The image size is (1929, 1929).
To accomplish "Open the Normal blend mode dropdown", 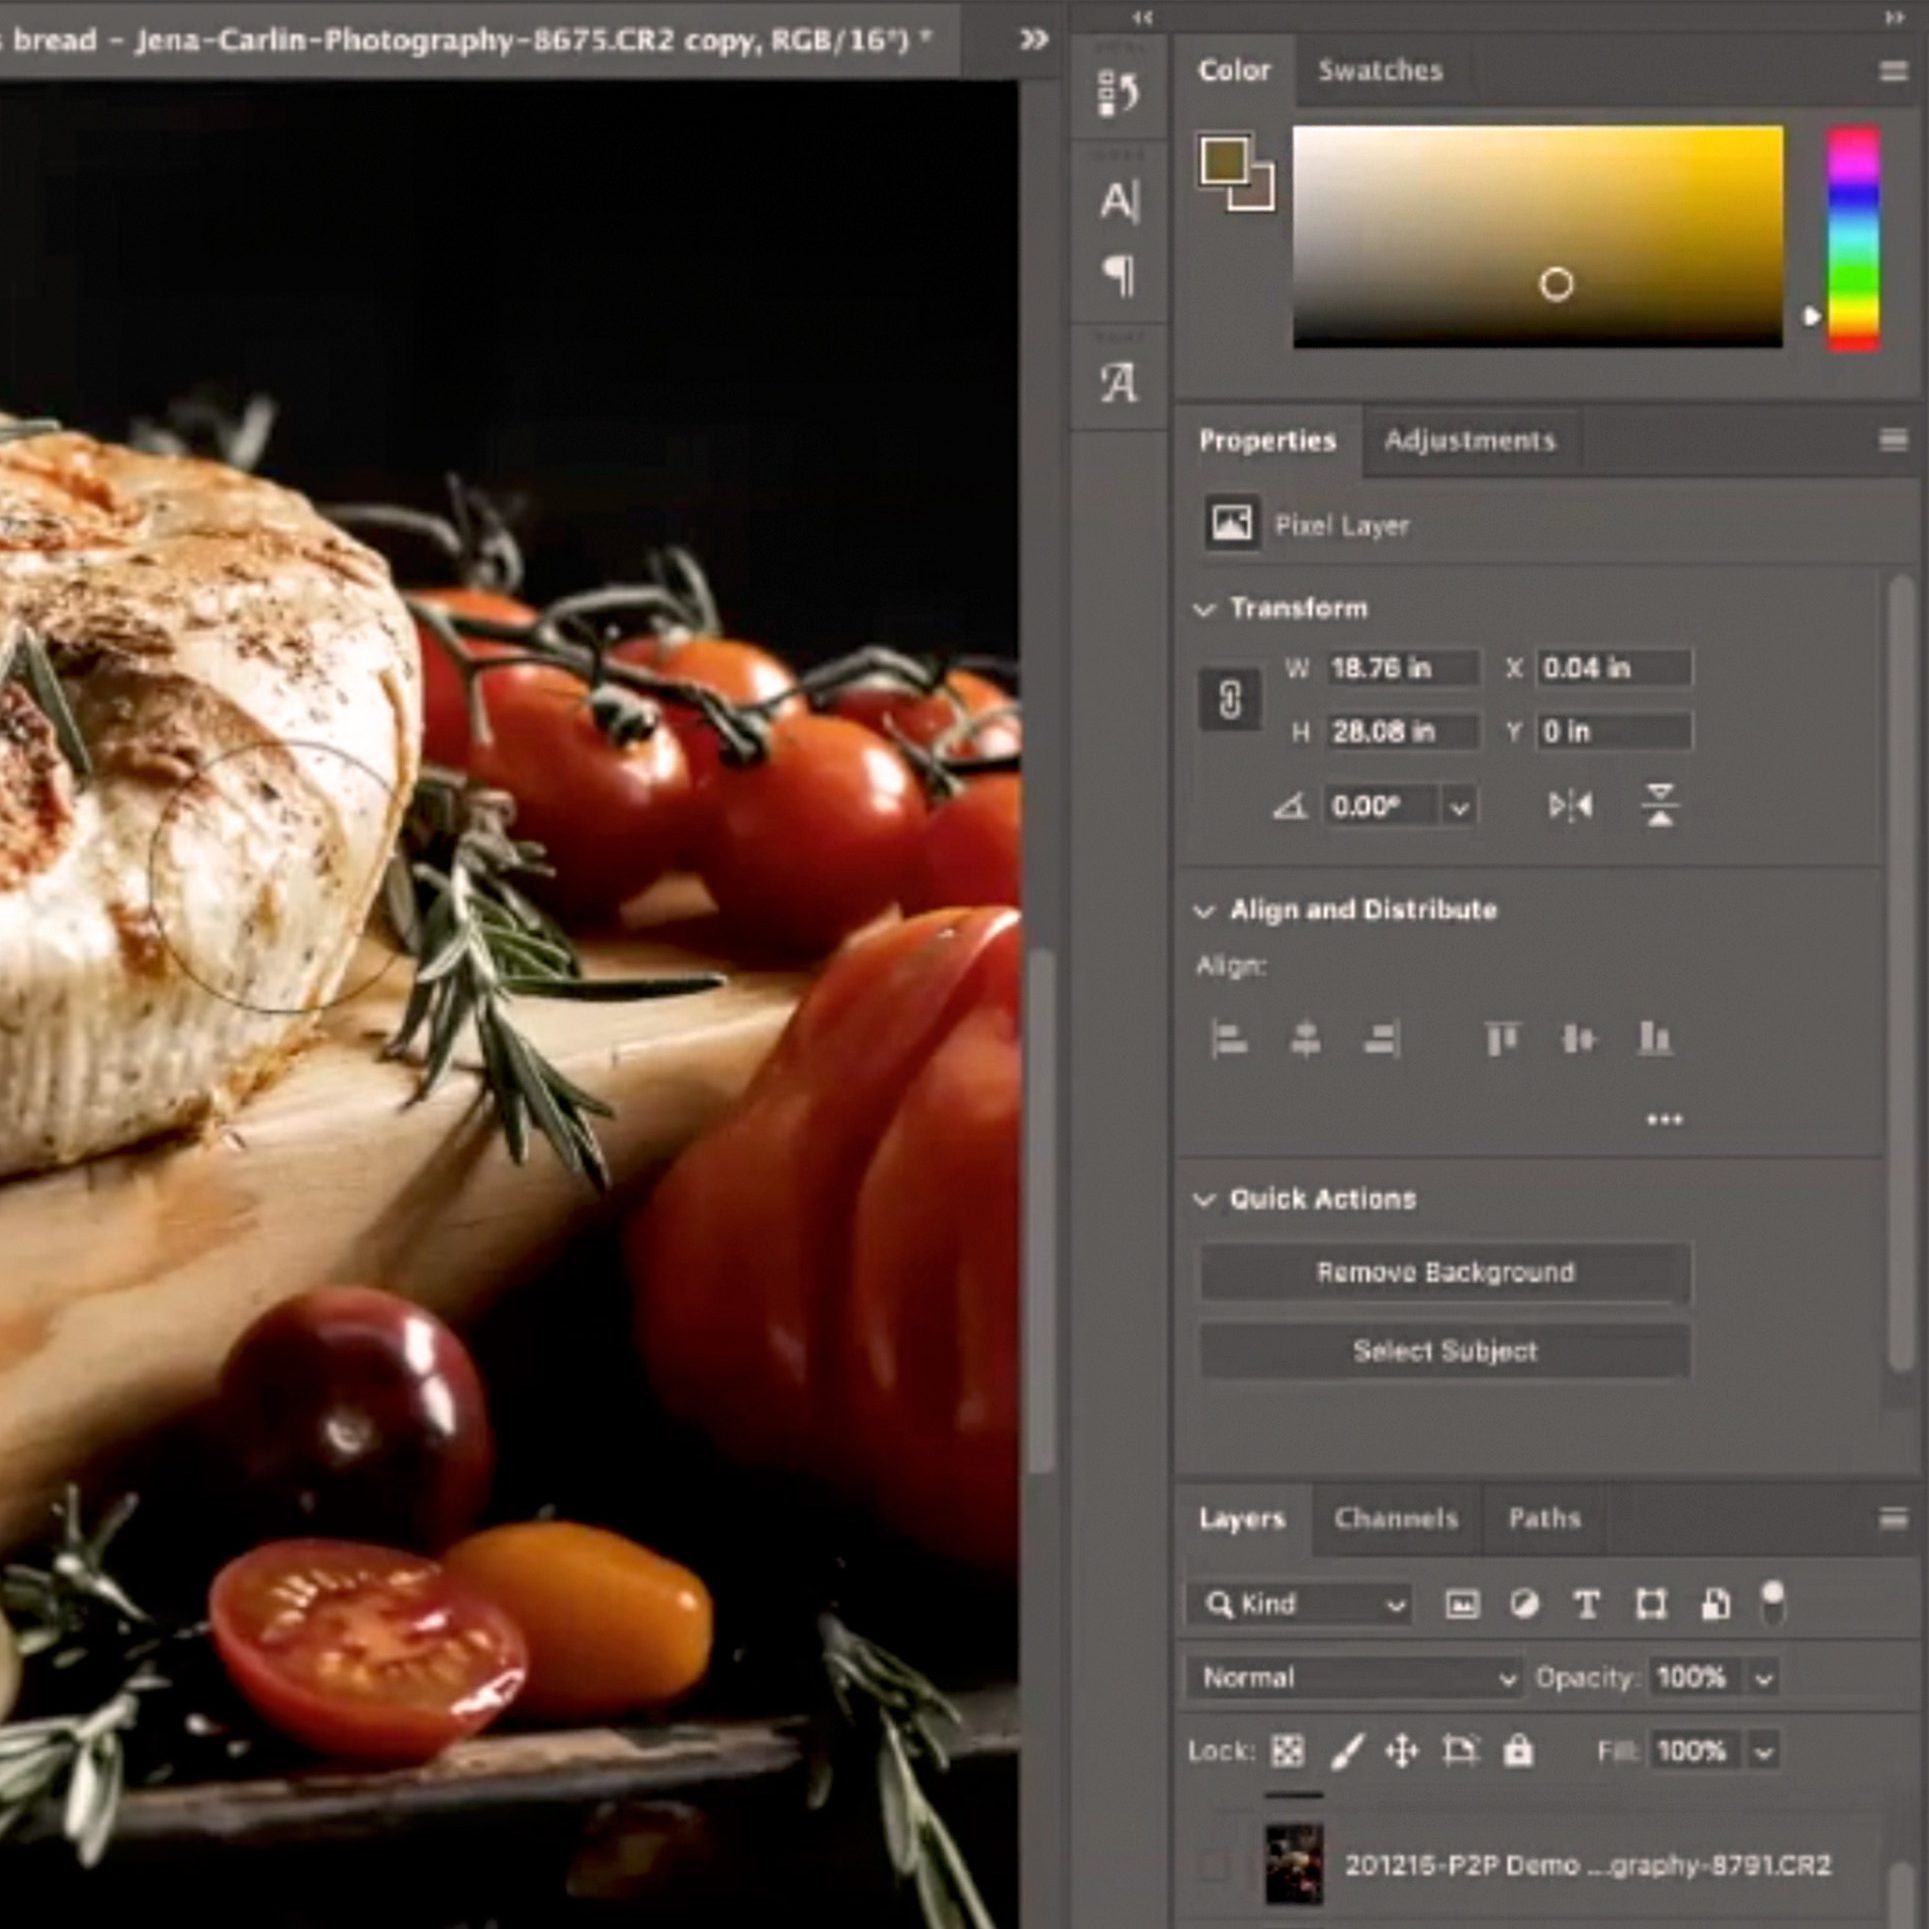I will click(x=1356, y=1677).
